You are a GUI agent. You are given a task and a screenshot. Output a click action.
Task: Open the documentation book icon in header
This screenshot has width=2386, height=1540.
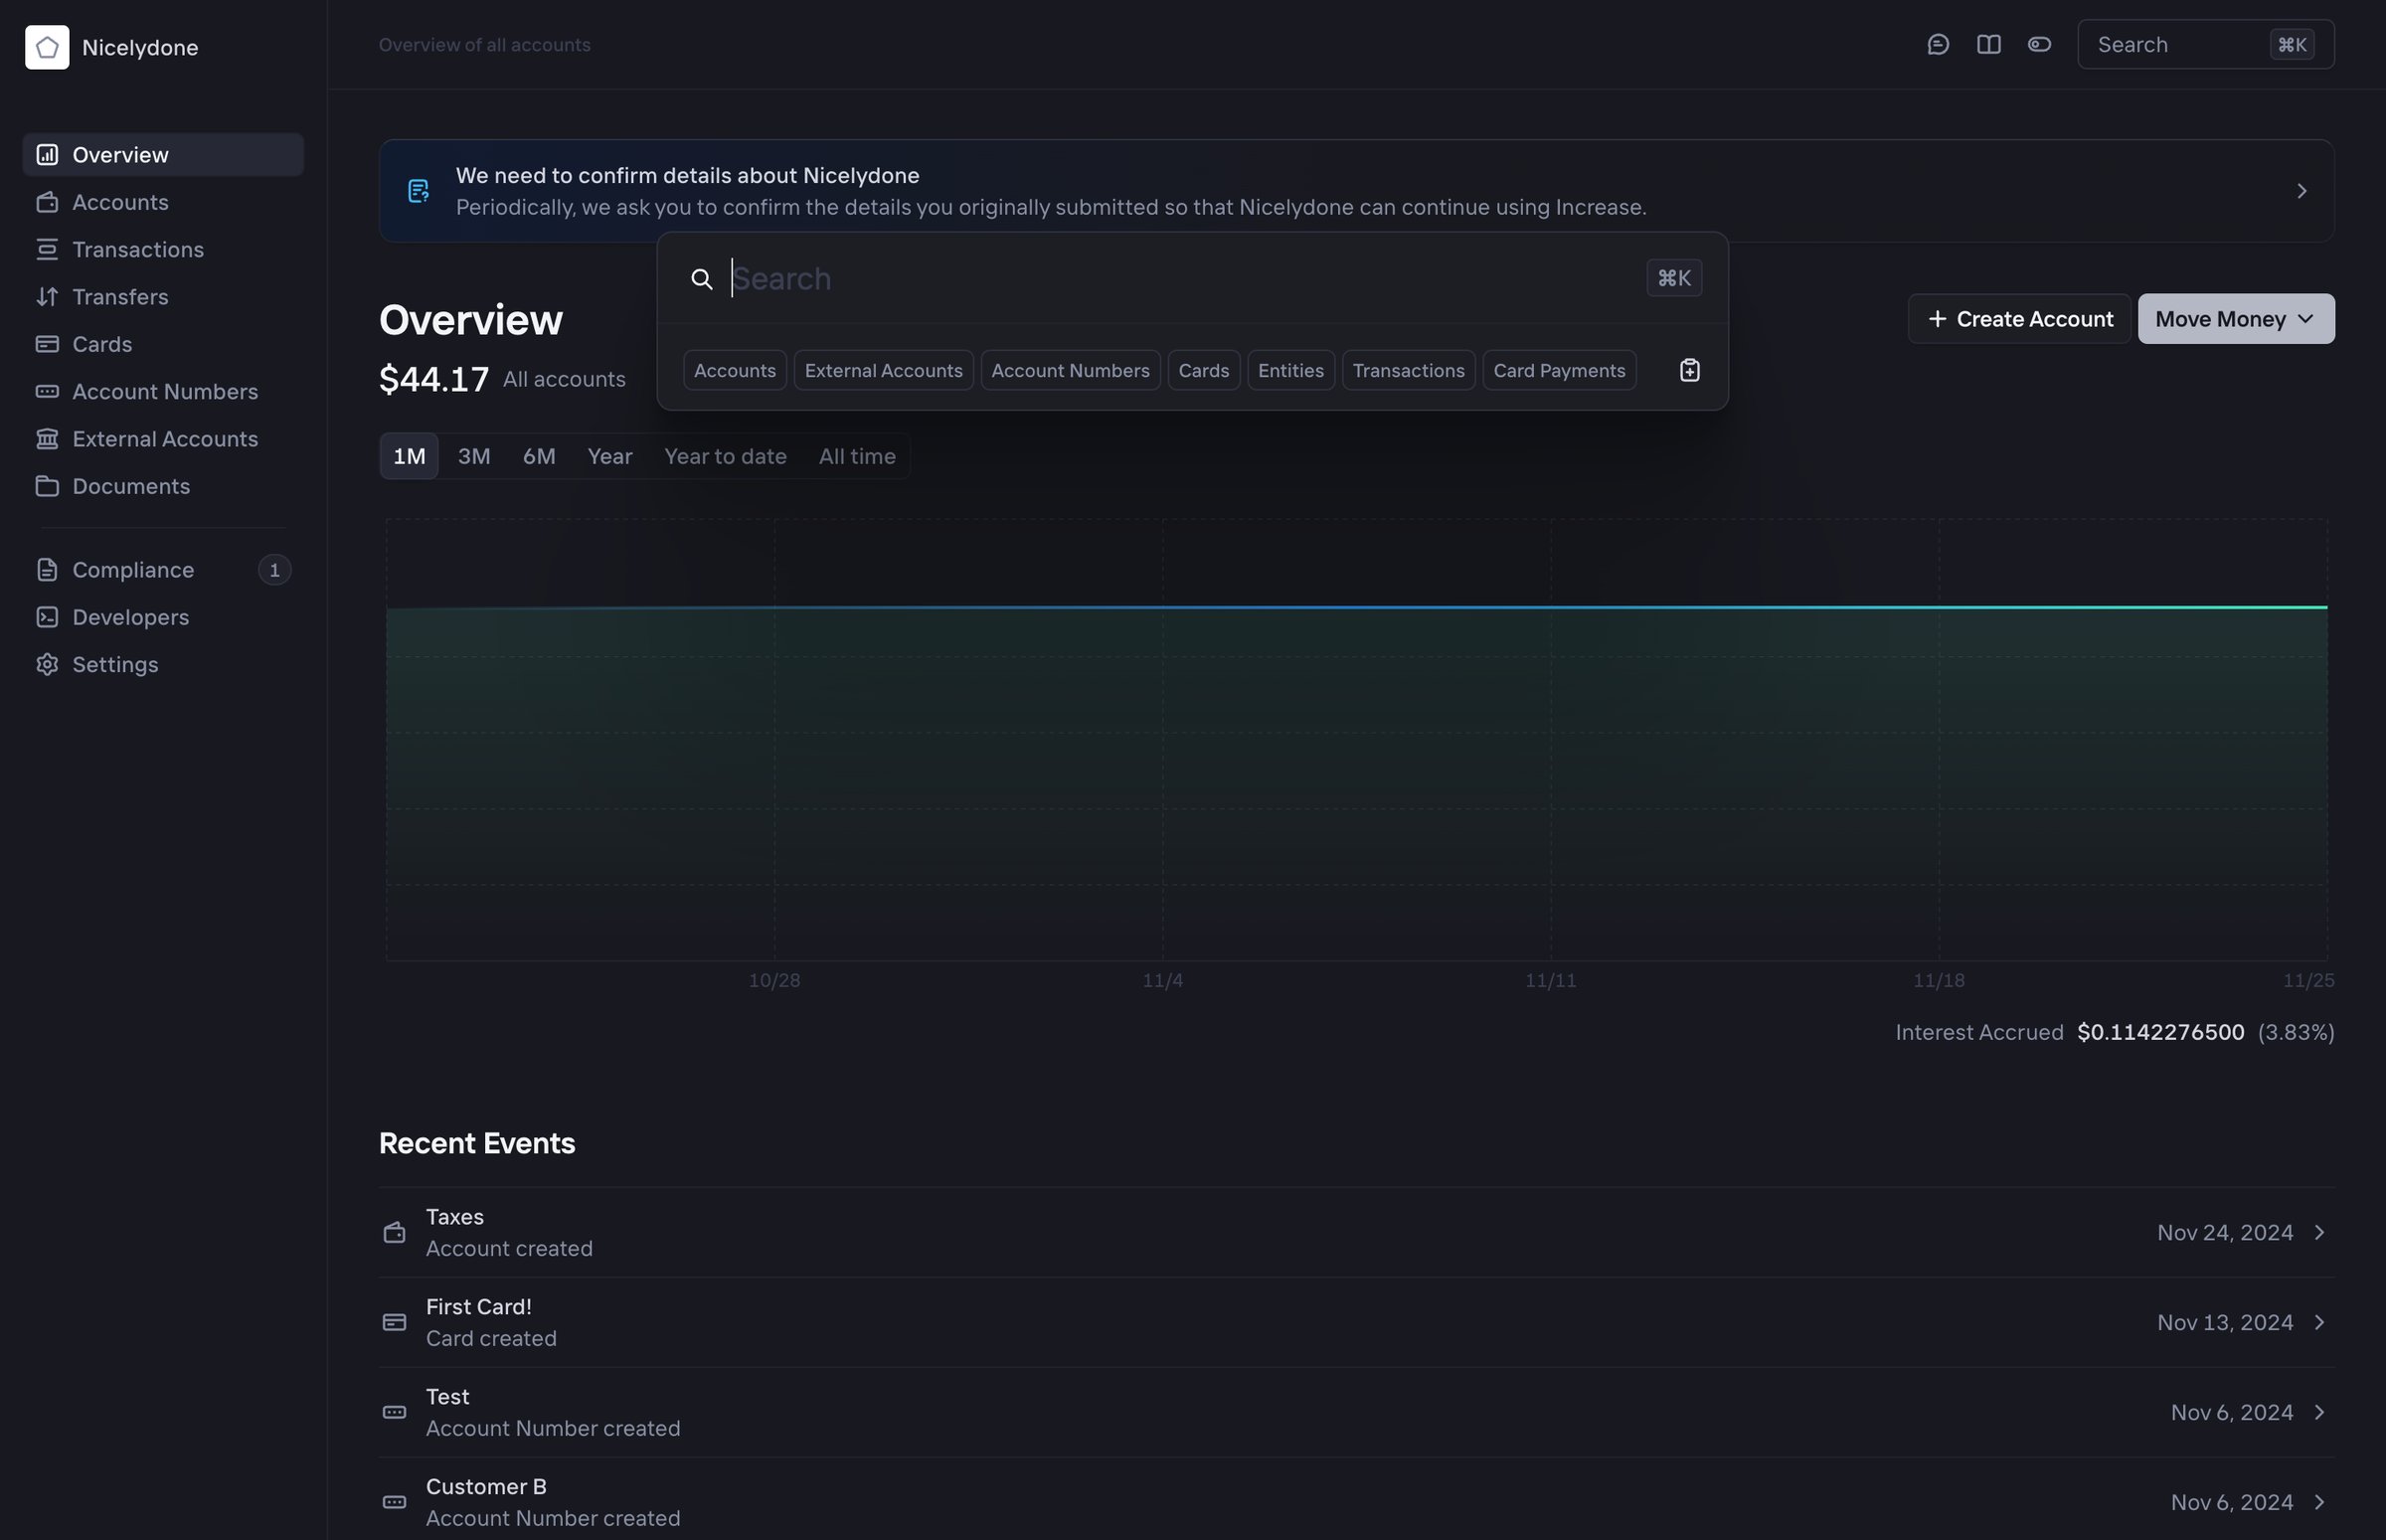coord(1989,45)
